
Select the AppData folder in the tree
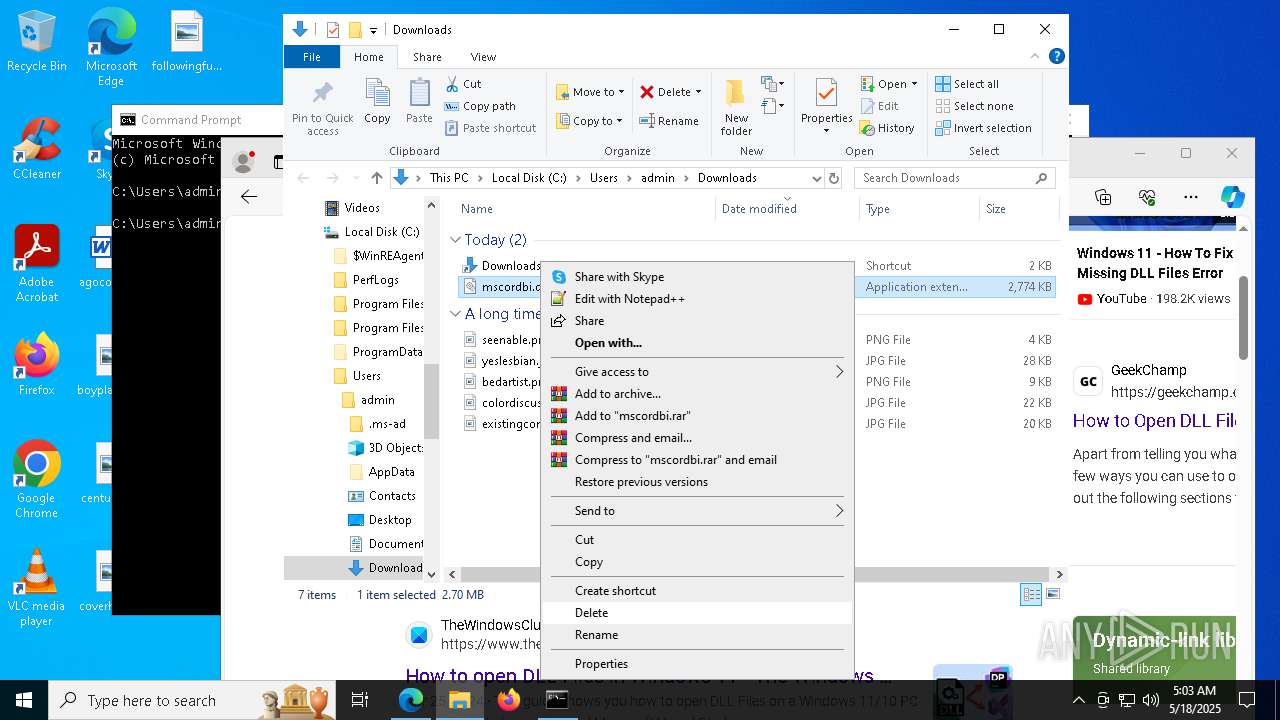coord(391,472)
